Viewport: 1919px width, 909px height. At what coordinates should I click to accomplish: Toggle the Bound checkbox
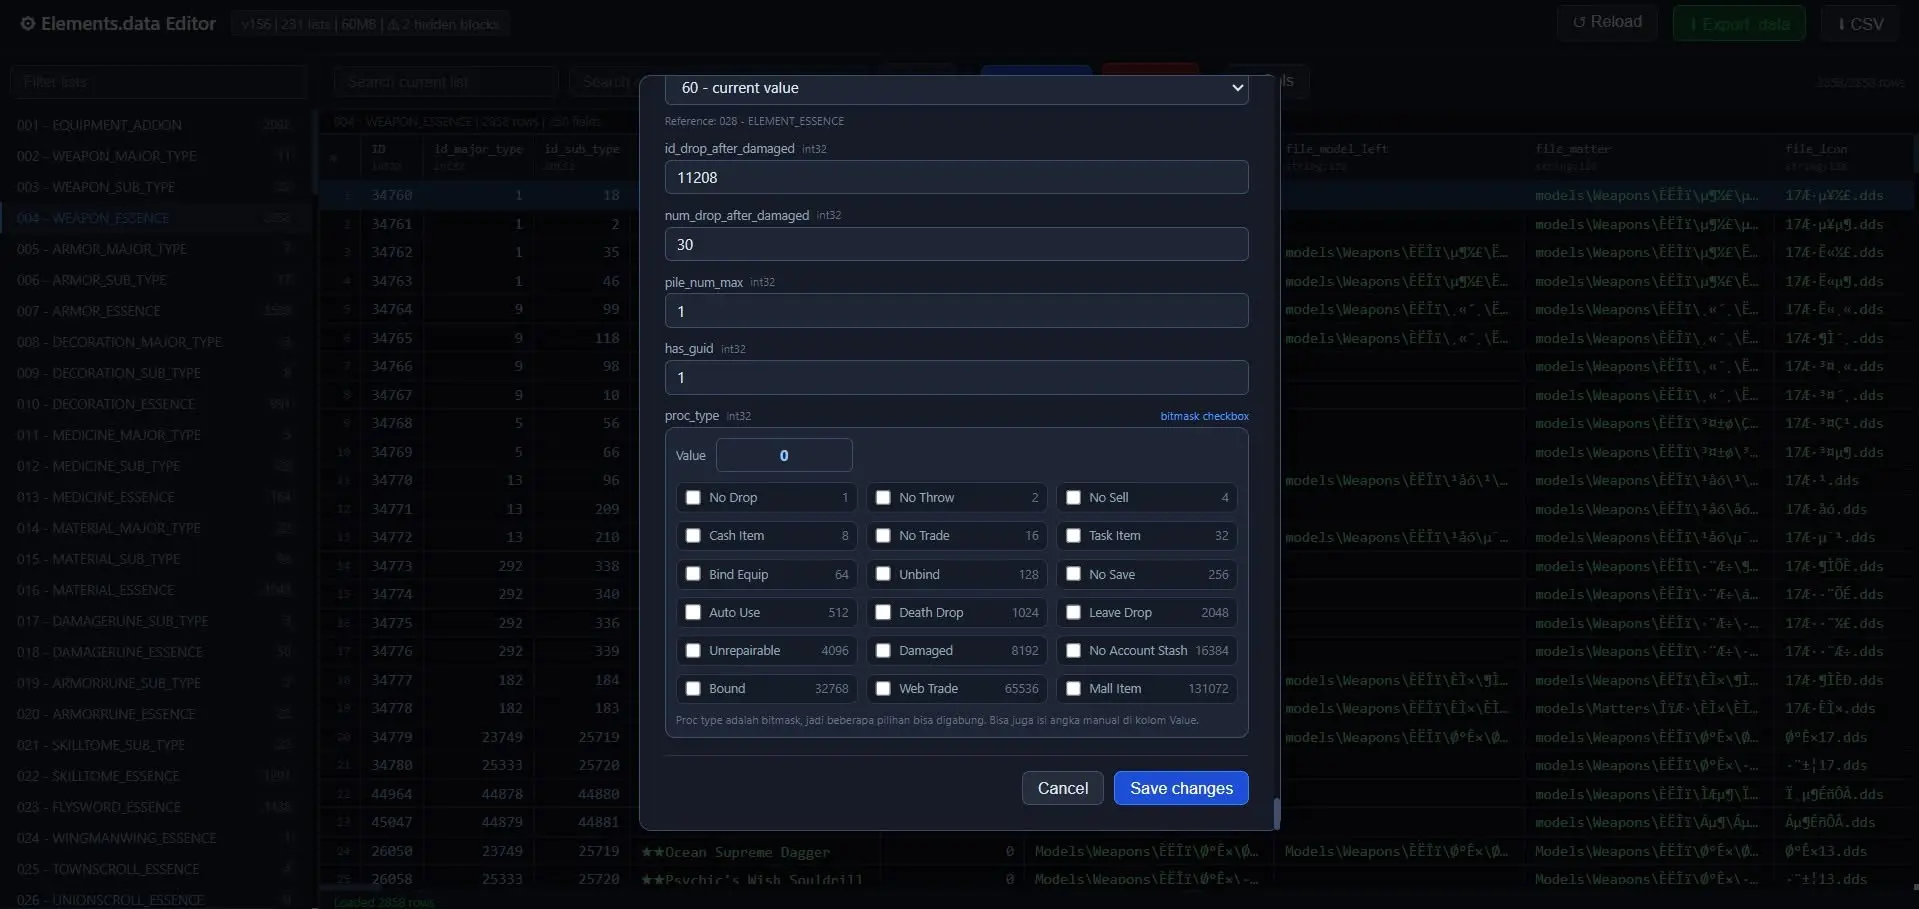(x=693, y=688)
